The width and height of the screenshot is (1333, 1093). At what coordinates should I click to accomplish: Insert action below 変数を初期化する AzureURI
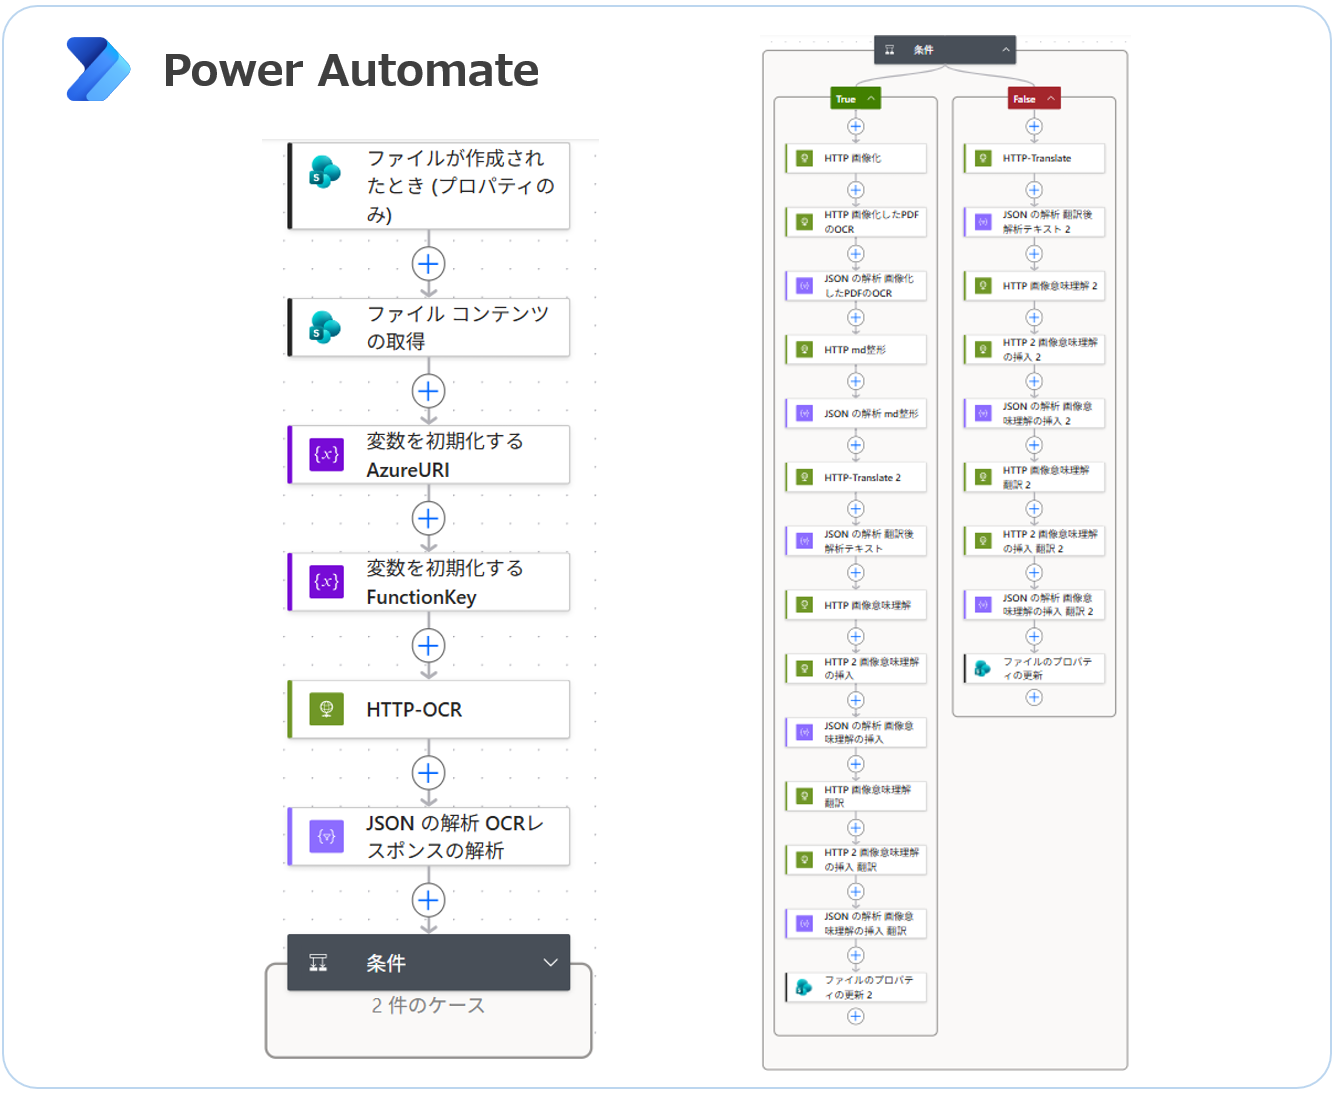(x=428, y=518)
